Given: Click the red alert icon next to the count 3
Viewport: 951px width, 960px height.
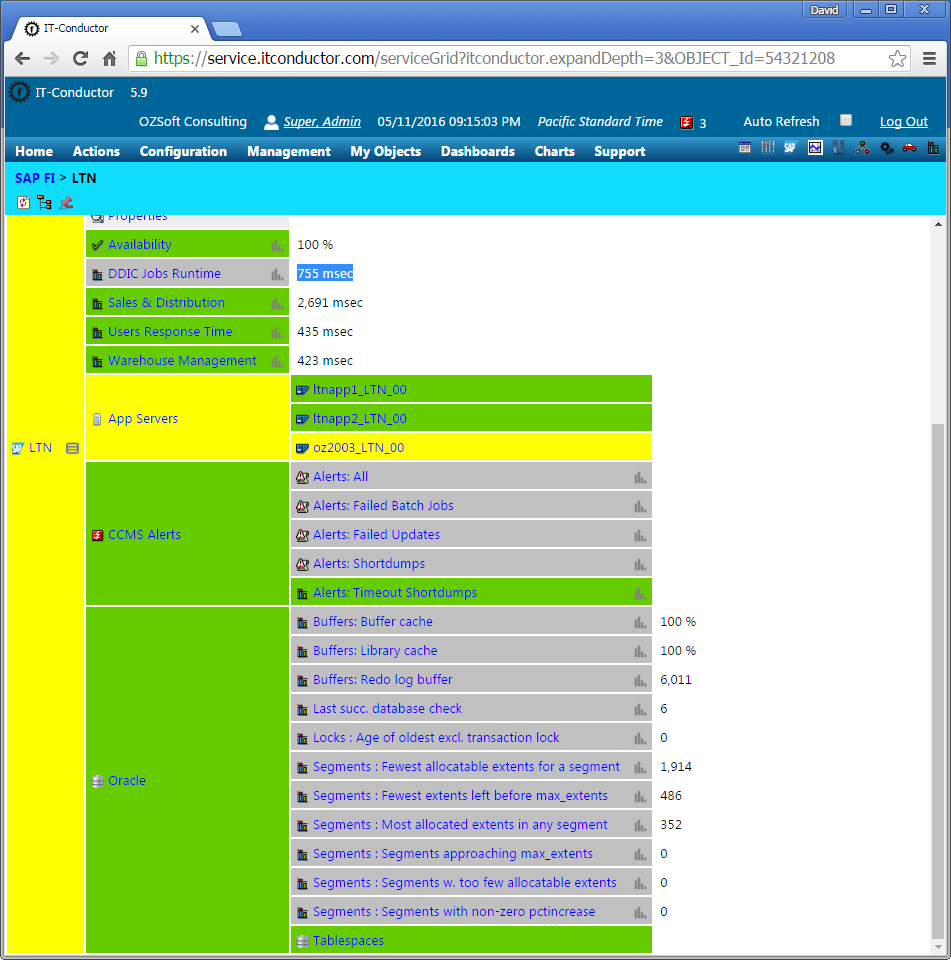Looking at the screenshot, I should click(686, 122).
